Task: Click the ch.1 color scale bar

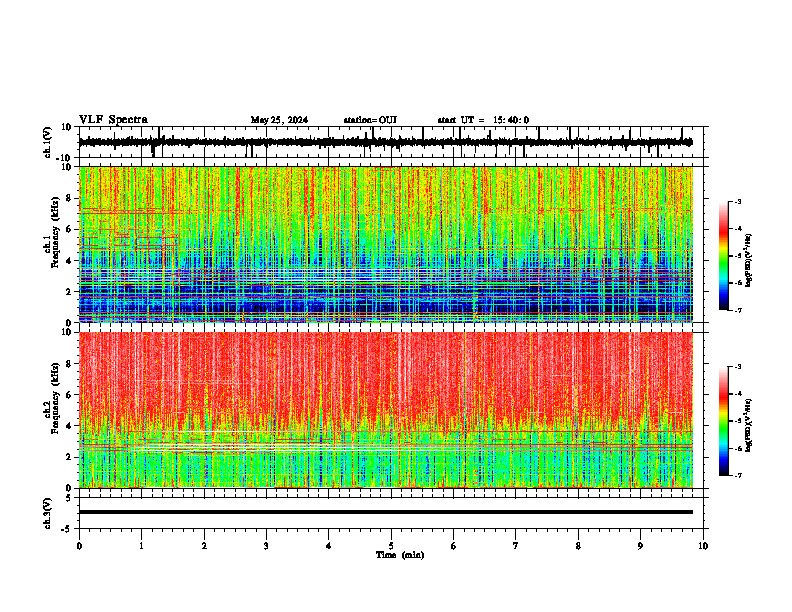Action: pos(724,256)
